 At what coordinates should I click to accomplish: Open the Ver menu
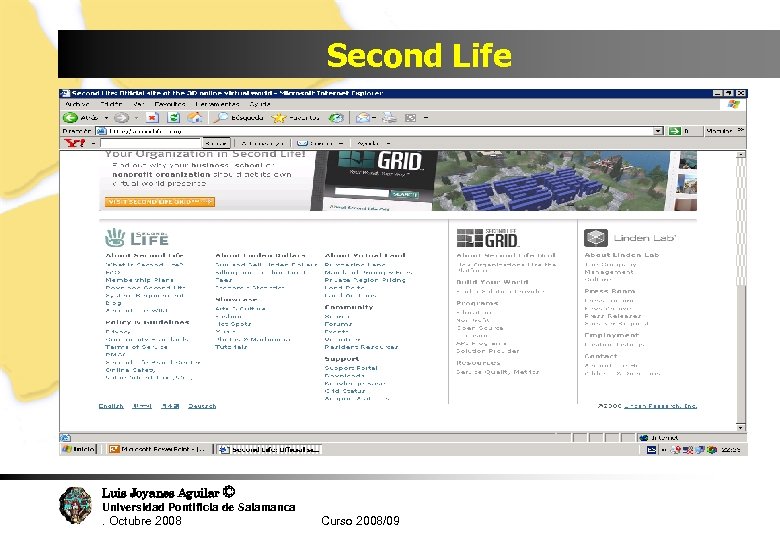tap(139, 104)
